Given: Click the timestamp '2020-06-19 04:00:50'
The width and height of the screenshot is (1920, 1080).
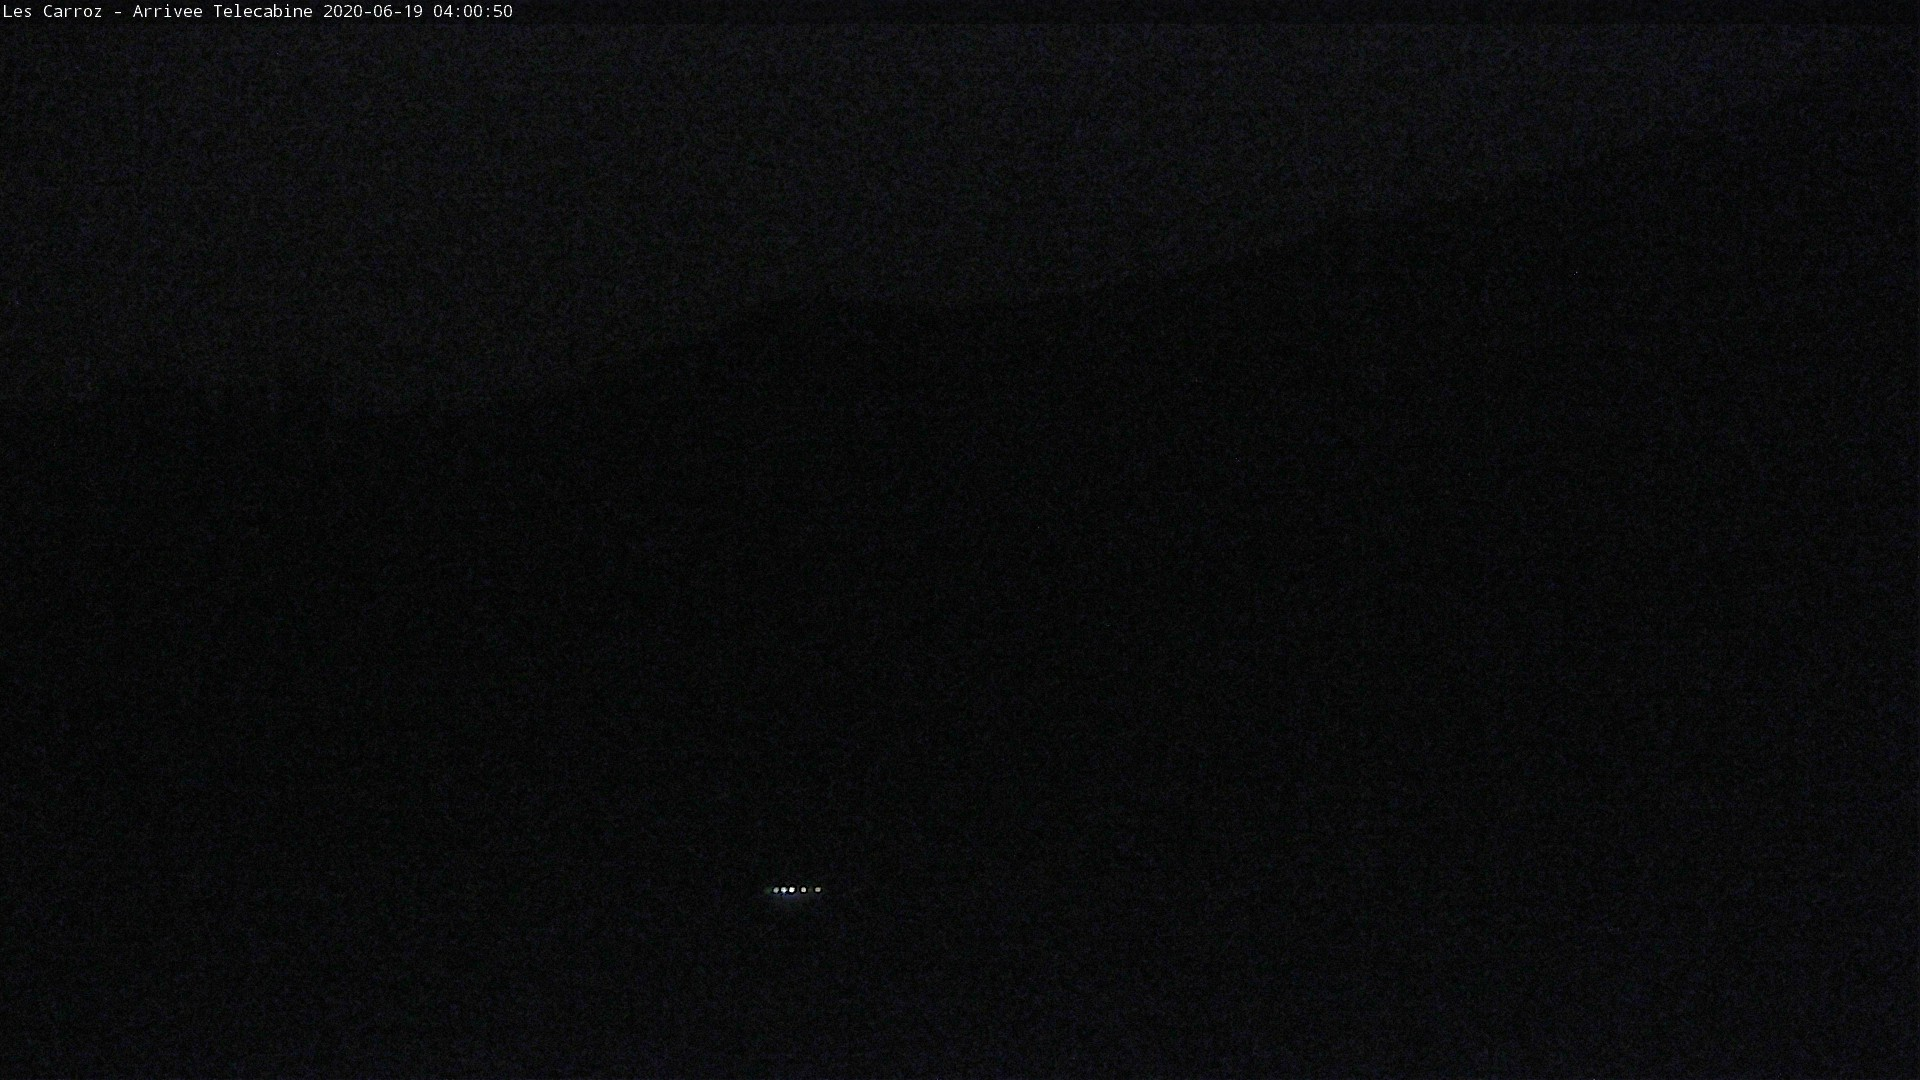Looking at the screenshot, I should [x=418, y=11].
